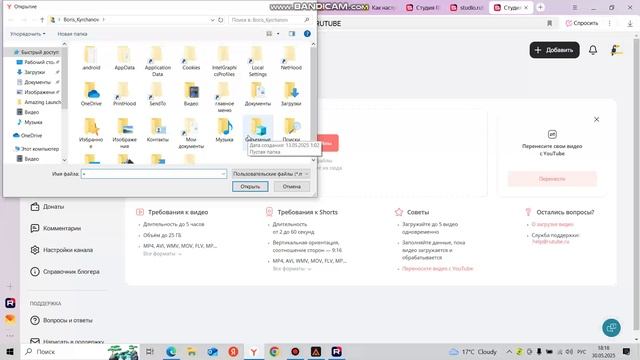Open the О загрузке видео link
The height and width of the screenshot is (360, 640).
(x=552, y=224)
